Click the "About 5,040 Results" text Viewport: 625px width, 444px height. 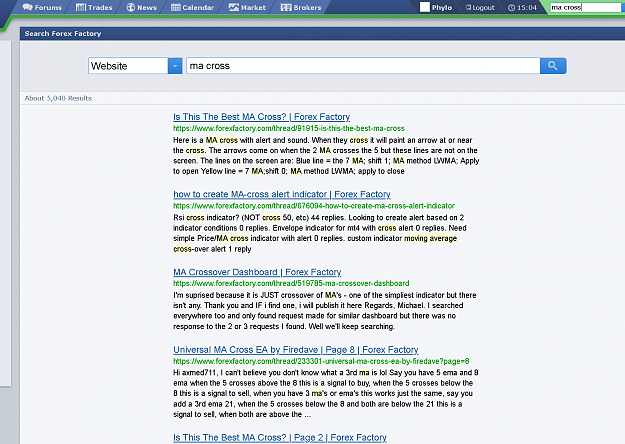point(58,98)
